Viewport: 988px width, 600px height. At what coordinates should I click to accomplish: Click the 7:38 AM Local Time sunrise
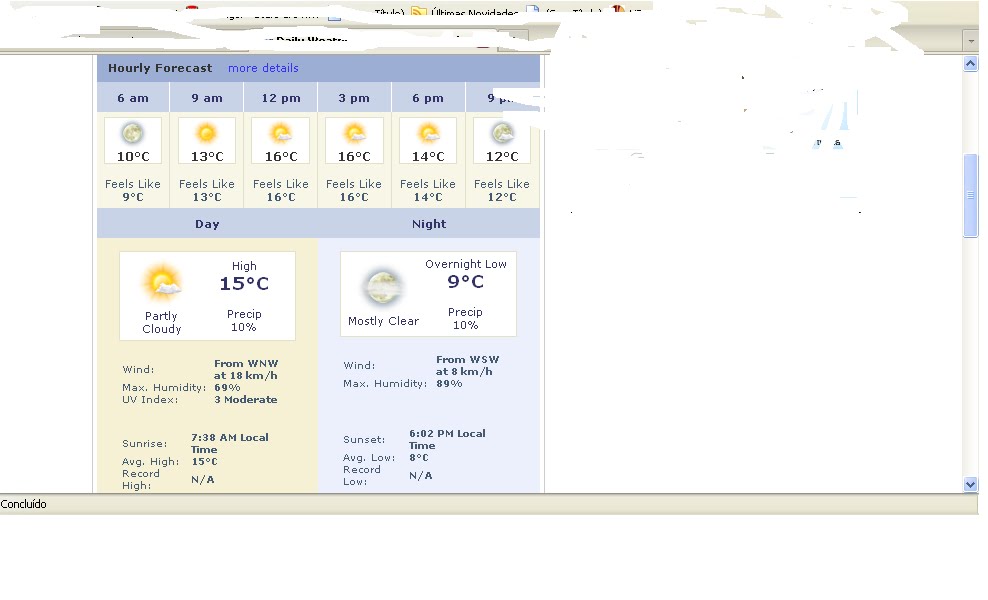coord(229,443)
